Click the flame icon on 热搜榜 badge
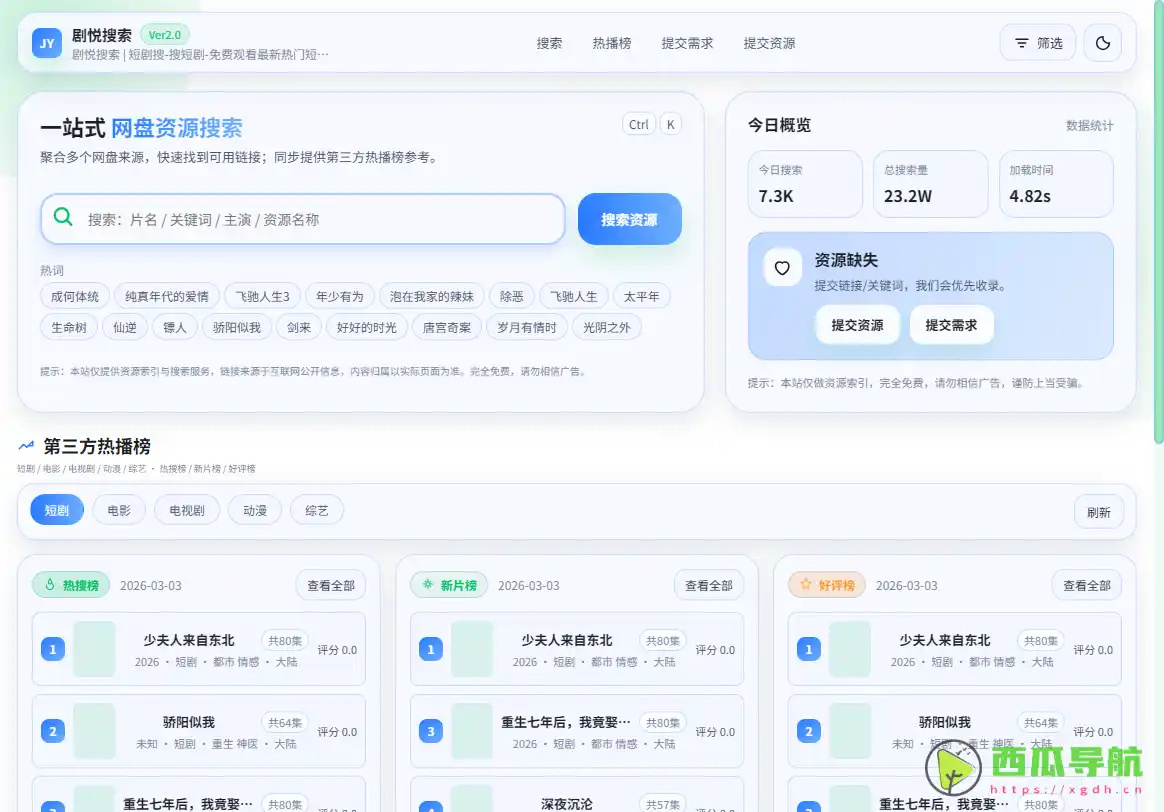The width and height of the screenshot is (1164, 812). point(51,585)
